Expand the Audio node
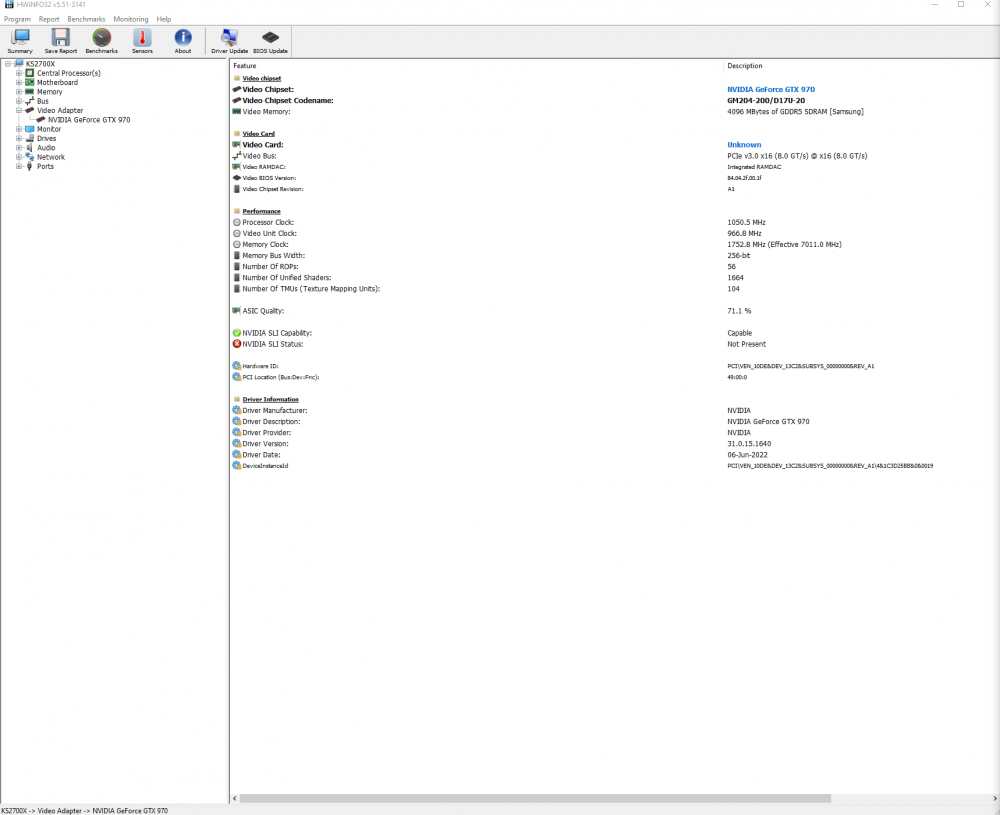 tap(19, 147)
